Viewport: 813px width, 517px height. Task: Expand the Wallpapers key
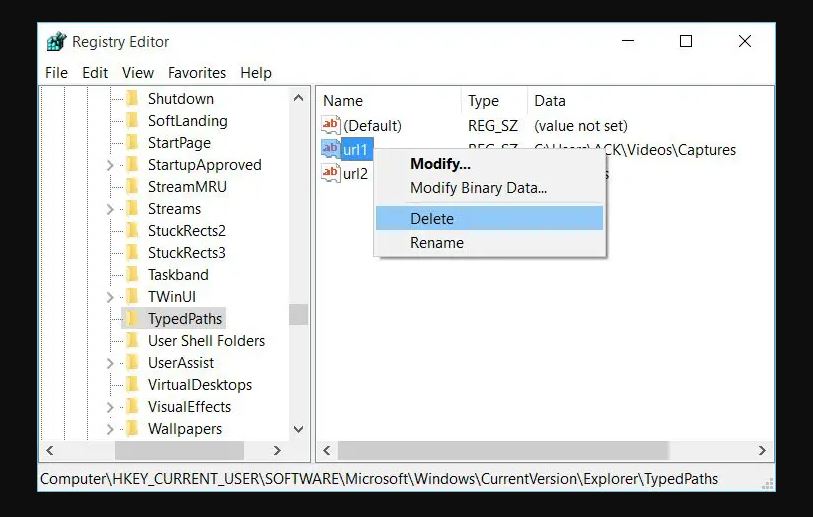tap(110, 429)
